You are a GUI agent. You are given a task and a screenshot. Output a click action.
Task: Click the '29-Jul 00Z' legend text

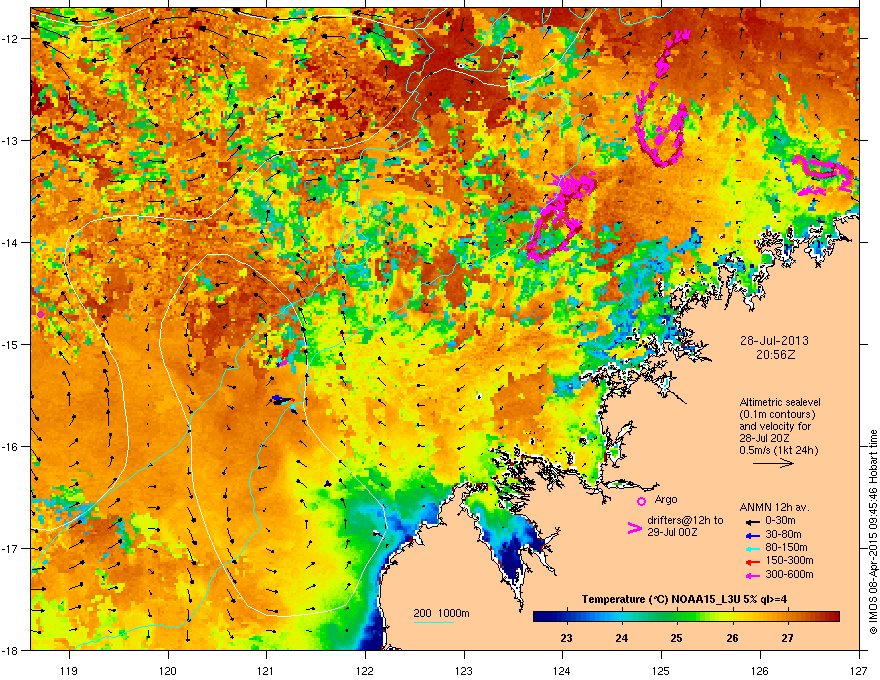tap(672, 532)
